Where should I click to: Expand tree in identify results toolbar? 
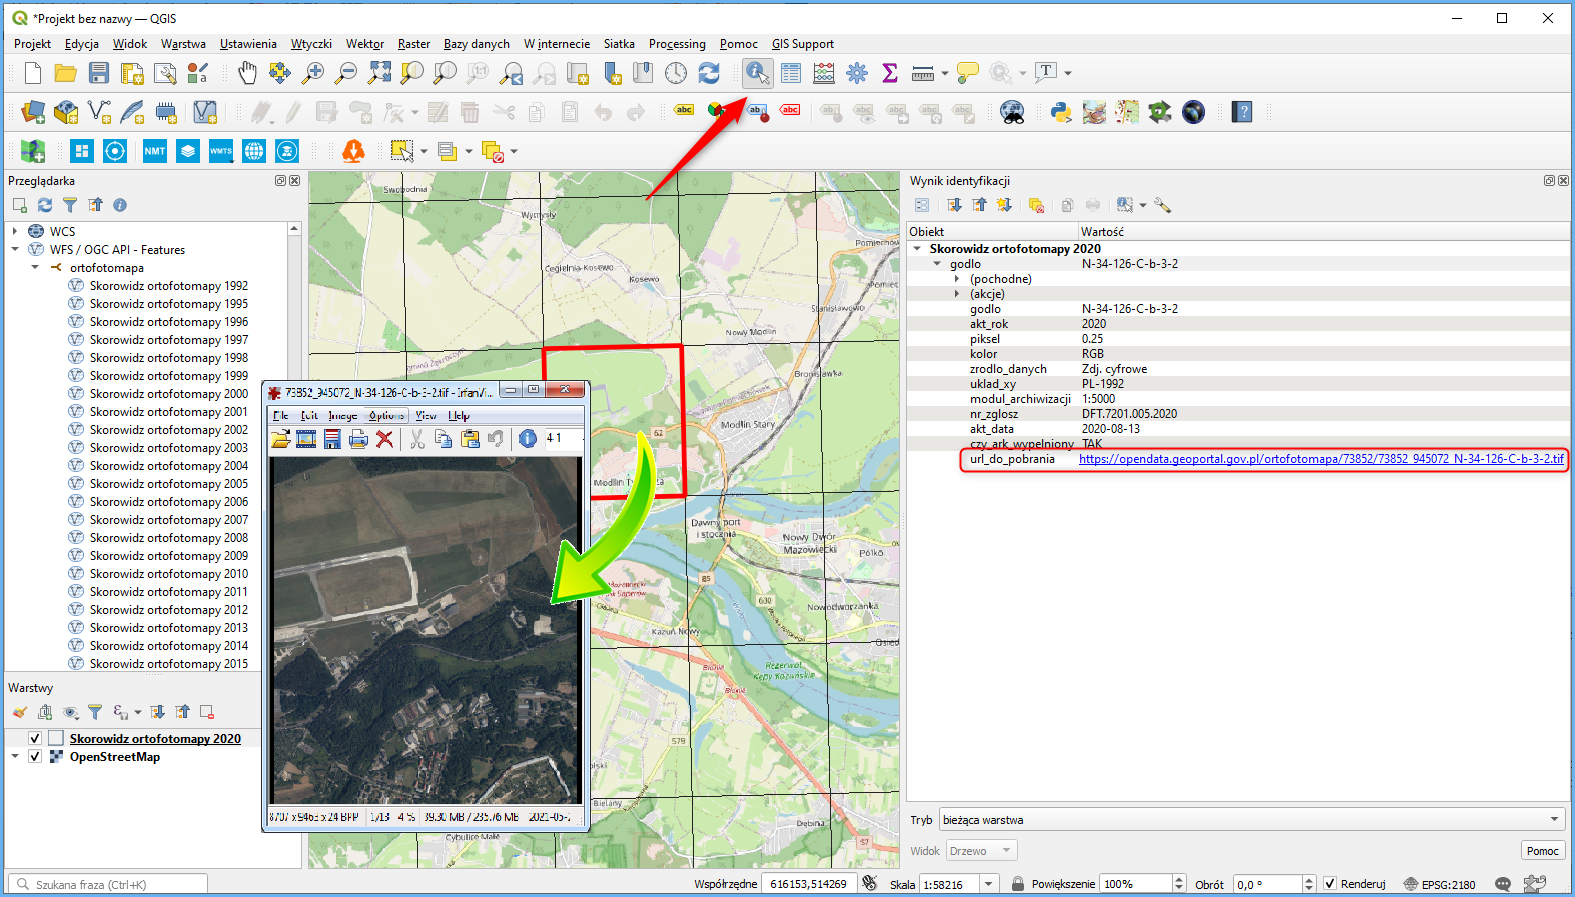[x=954, y=205]
